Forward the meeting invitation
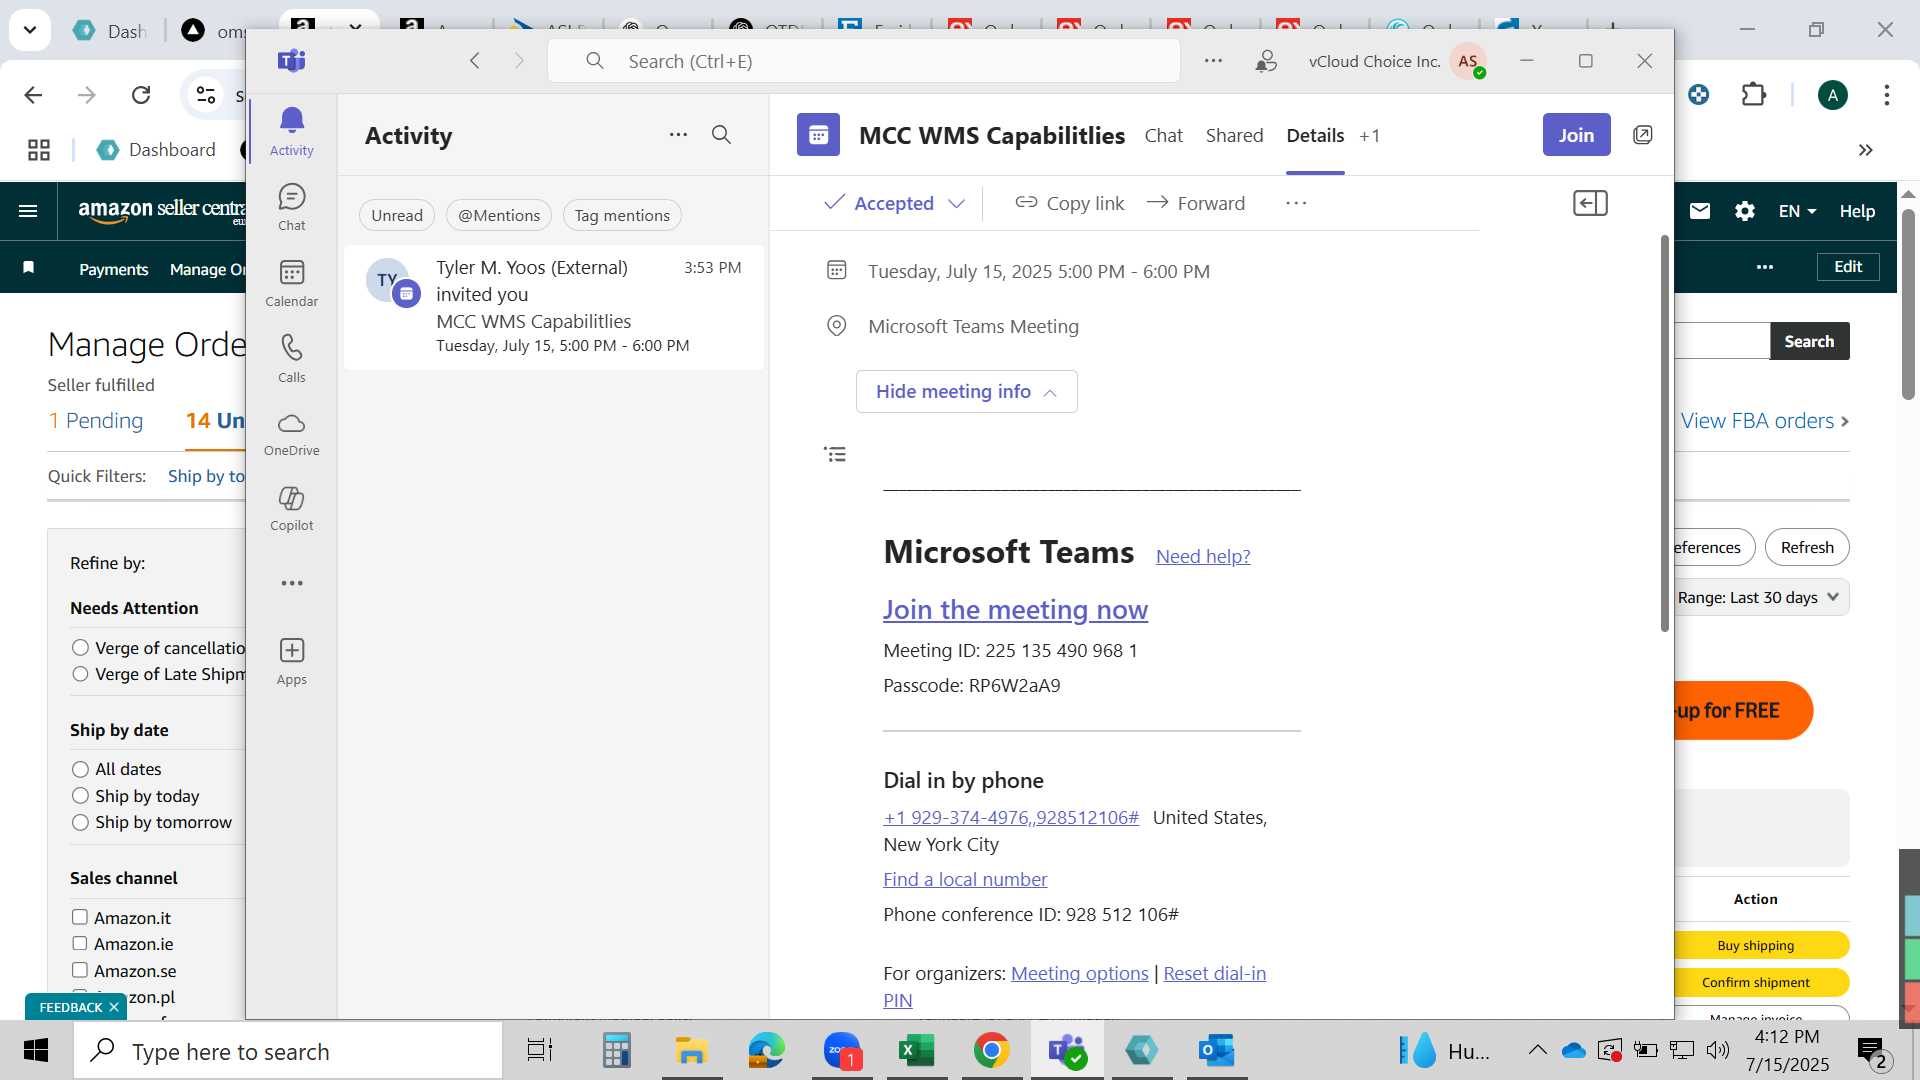Image resolution: width=1920 pixels, height=1080 pixels. pos(1196,203)
